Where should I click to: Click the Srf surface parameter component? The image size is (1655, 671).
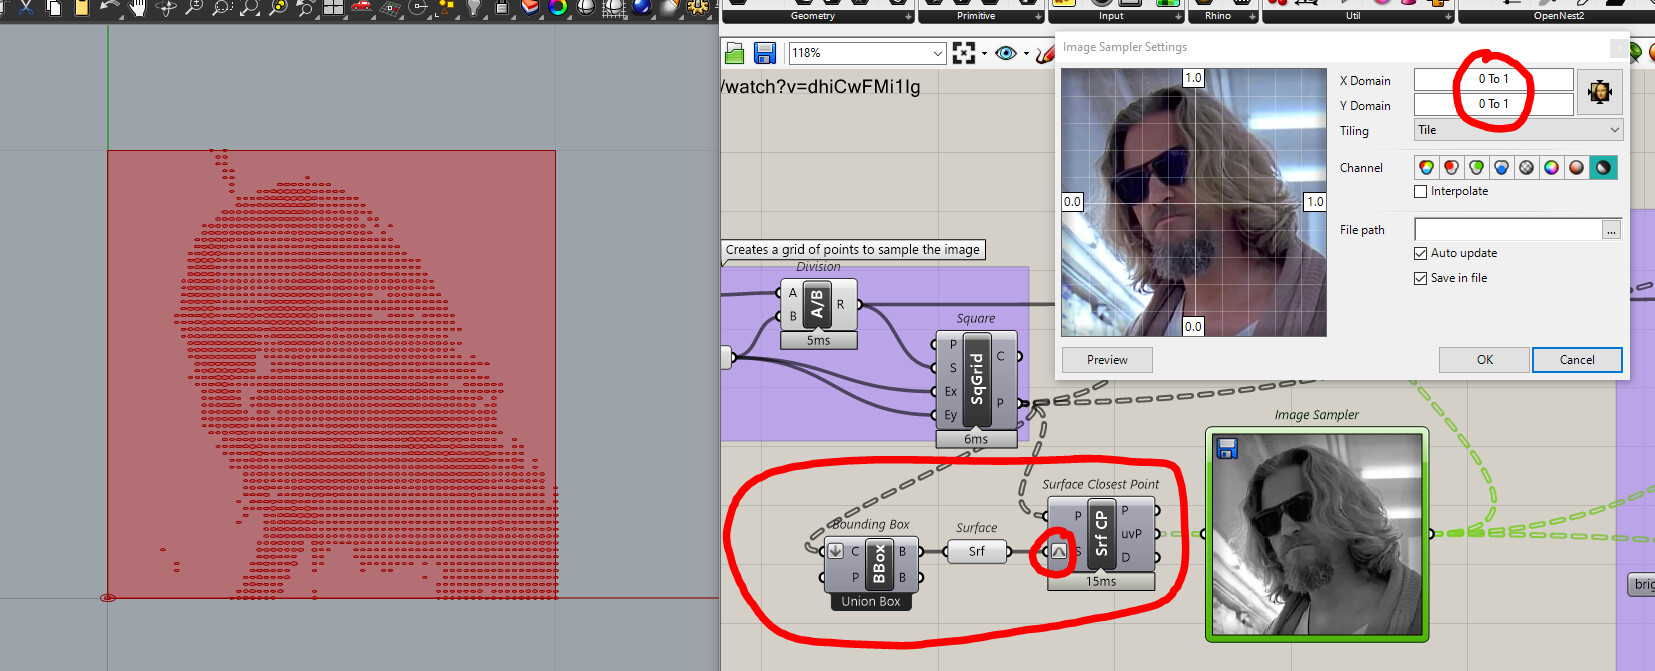tap(976, 551)
